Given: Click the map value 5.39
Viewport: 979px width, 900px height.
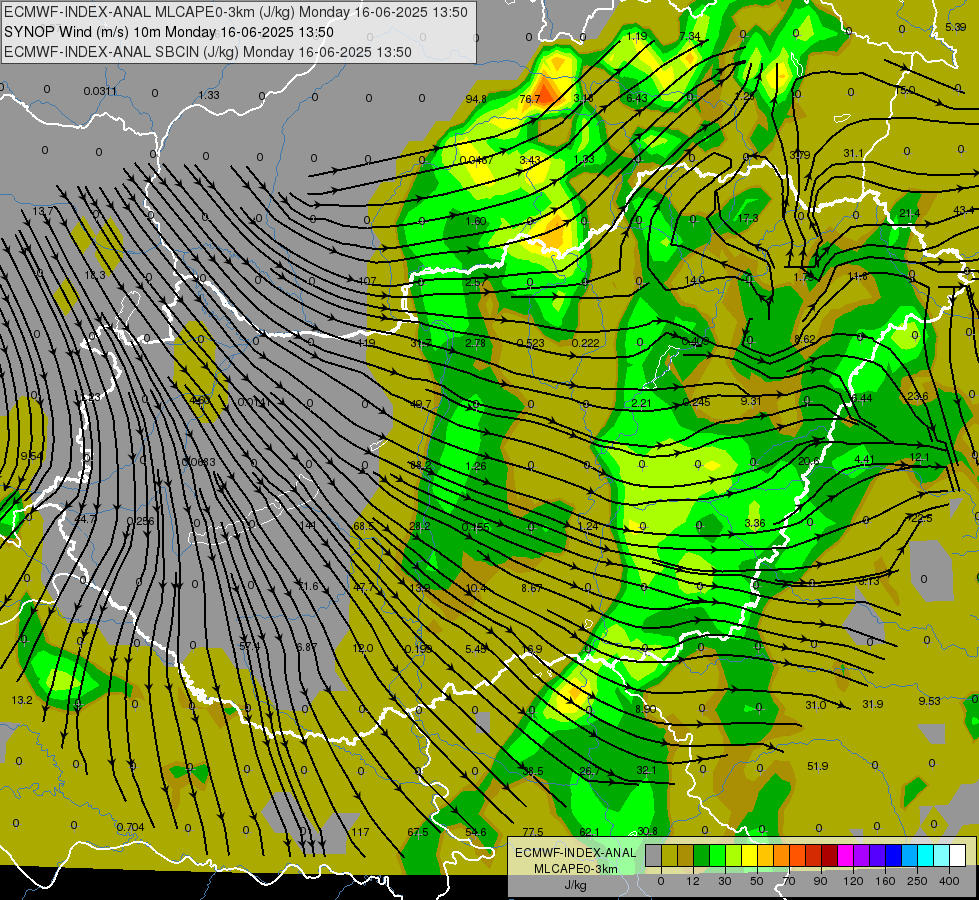Looking at the screenshot, I should (955, 27).
